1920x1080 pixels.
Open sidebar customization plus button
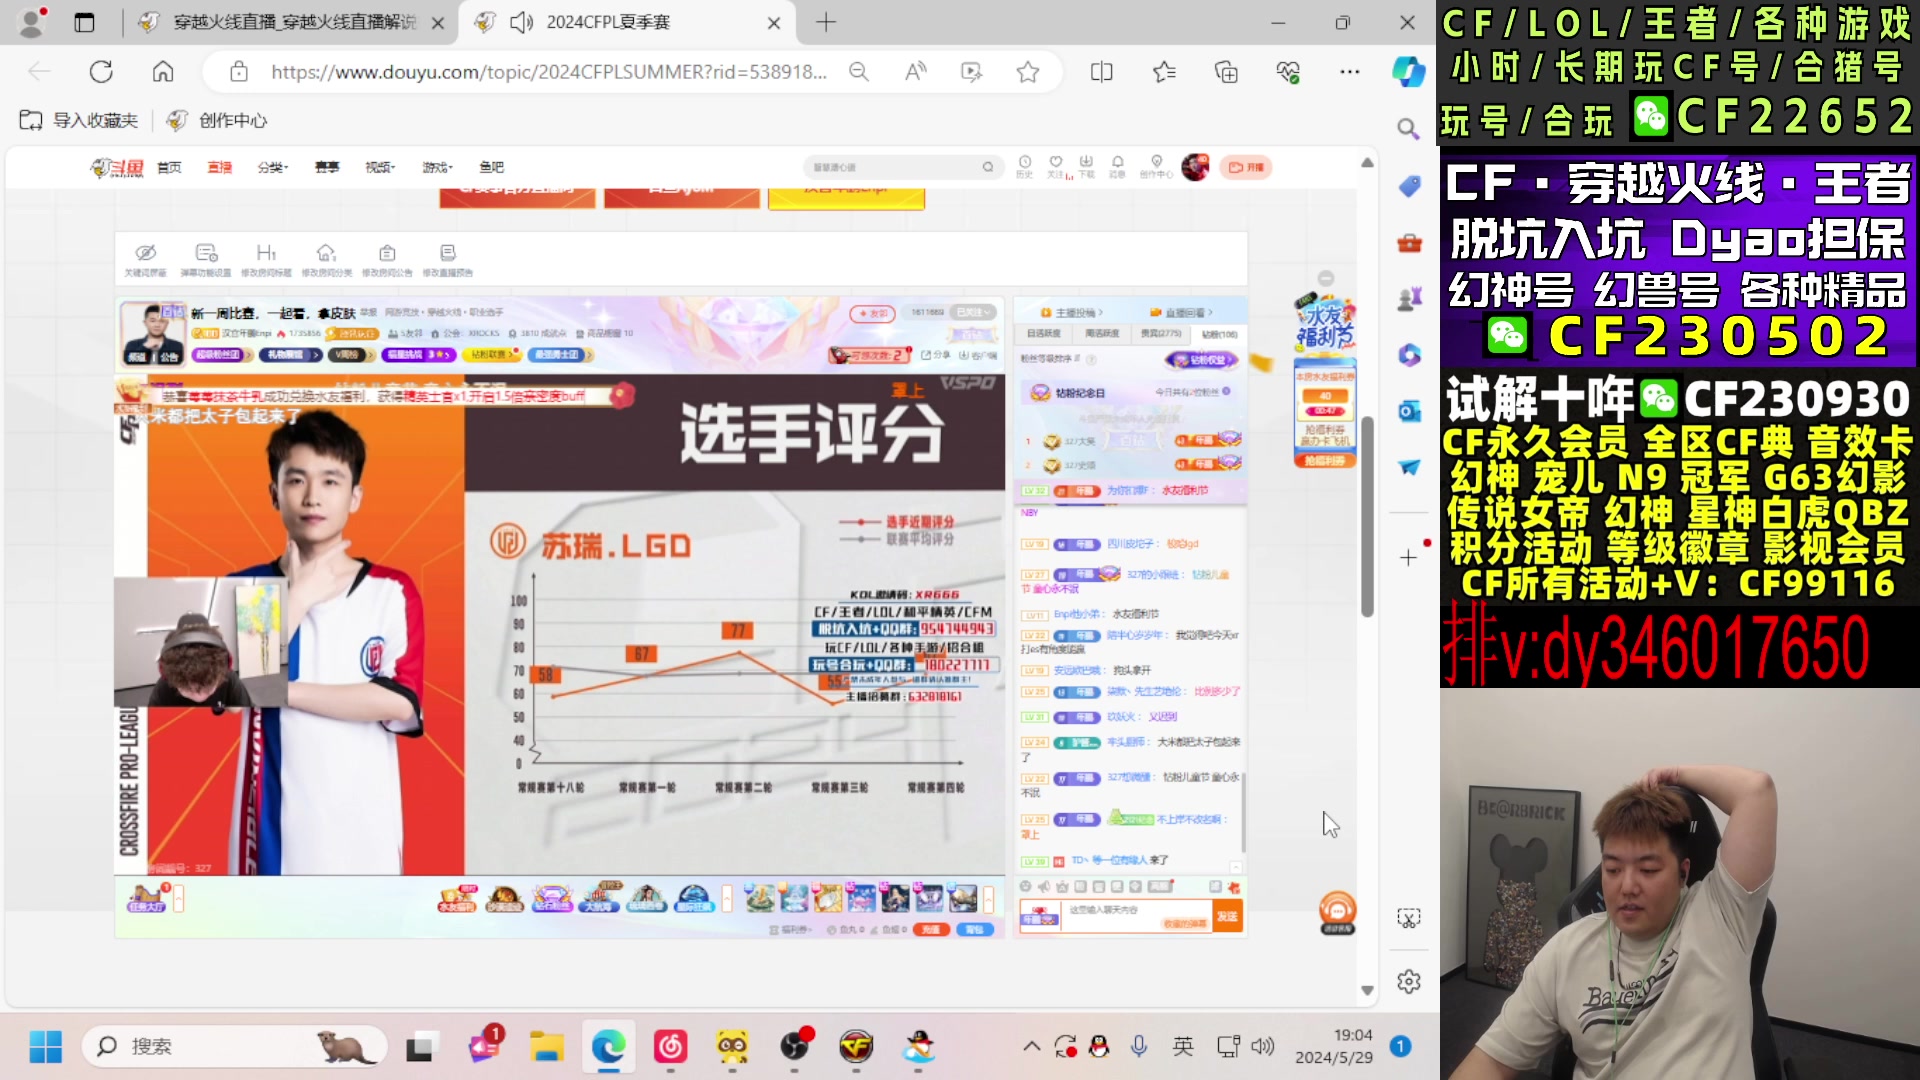tap(1408, 558)
